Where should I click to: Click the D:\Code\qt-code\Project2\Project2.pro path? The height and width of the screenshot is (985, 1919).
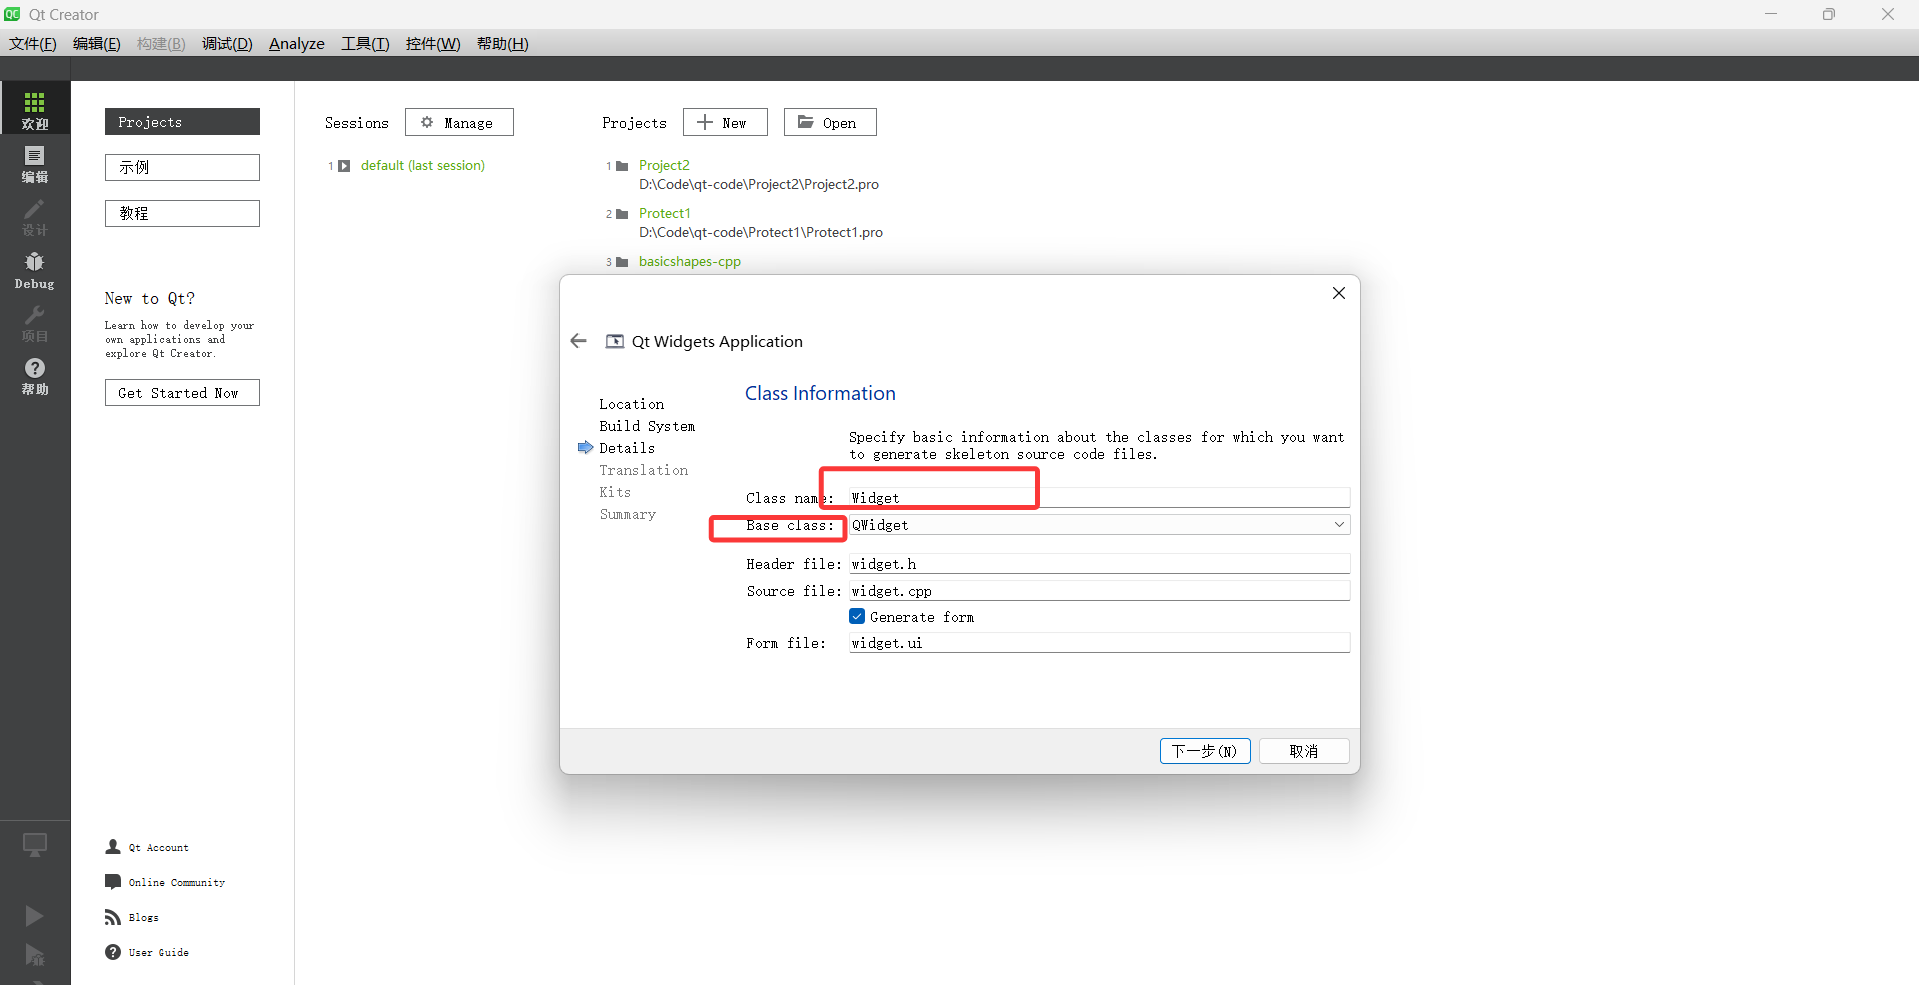[x=759, y=184]
